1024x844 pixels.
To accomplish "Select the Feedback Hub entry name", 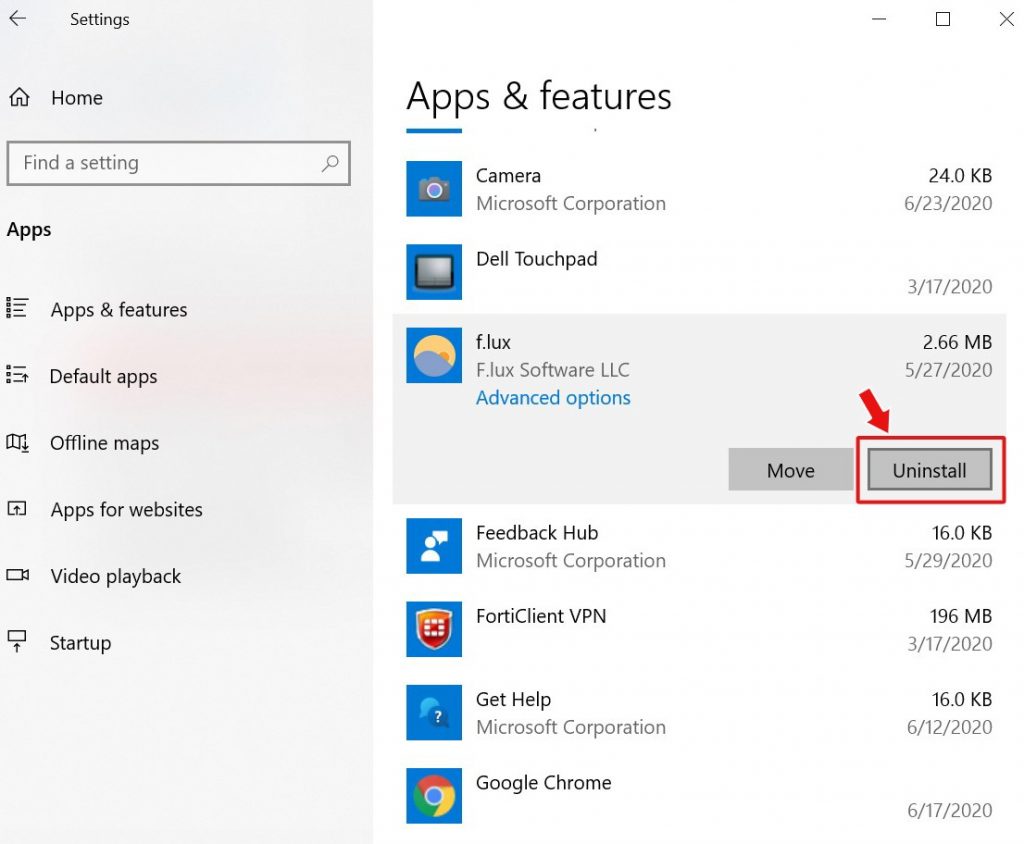I will (x=537, y=533).
